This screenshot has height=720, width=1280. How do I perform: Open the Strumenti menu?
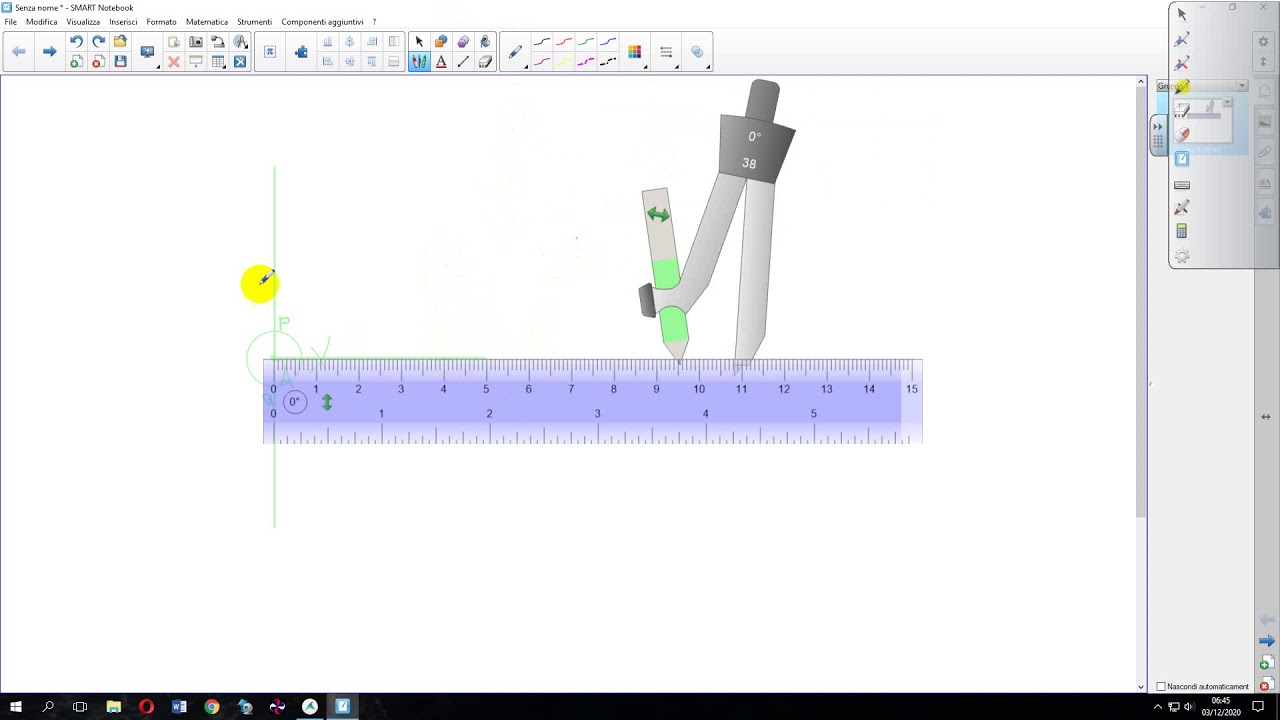[254, 22]
